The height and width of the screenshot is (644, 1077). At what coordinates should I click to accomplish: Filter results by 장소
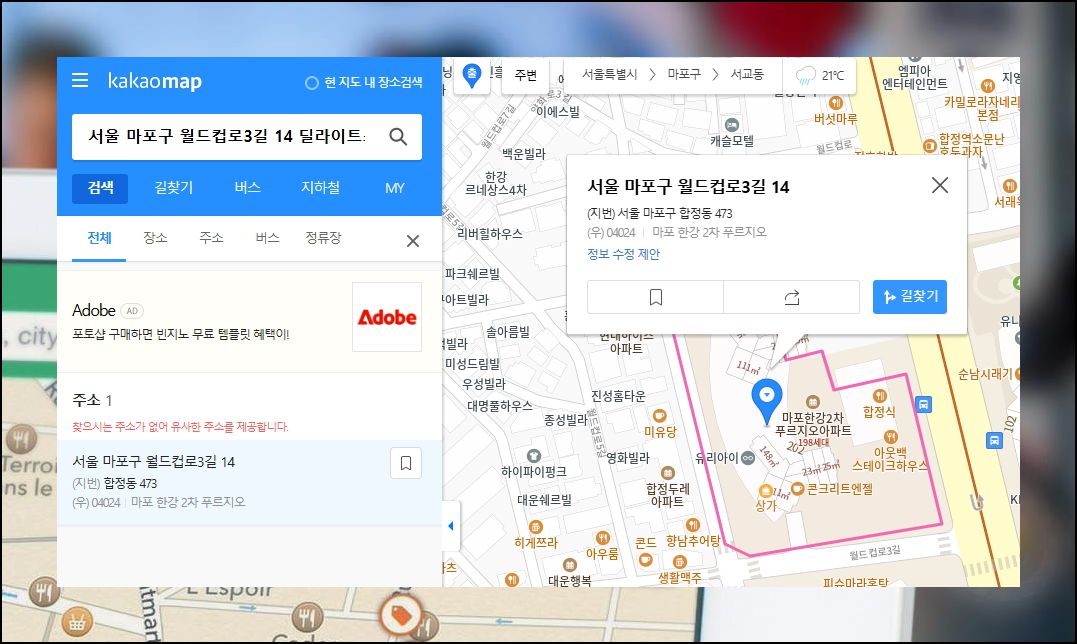(155, 238)
